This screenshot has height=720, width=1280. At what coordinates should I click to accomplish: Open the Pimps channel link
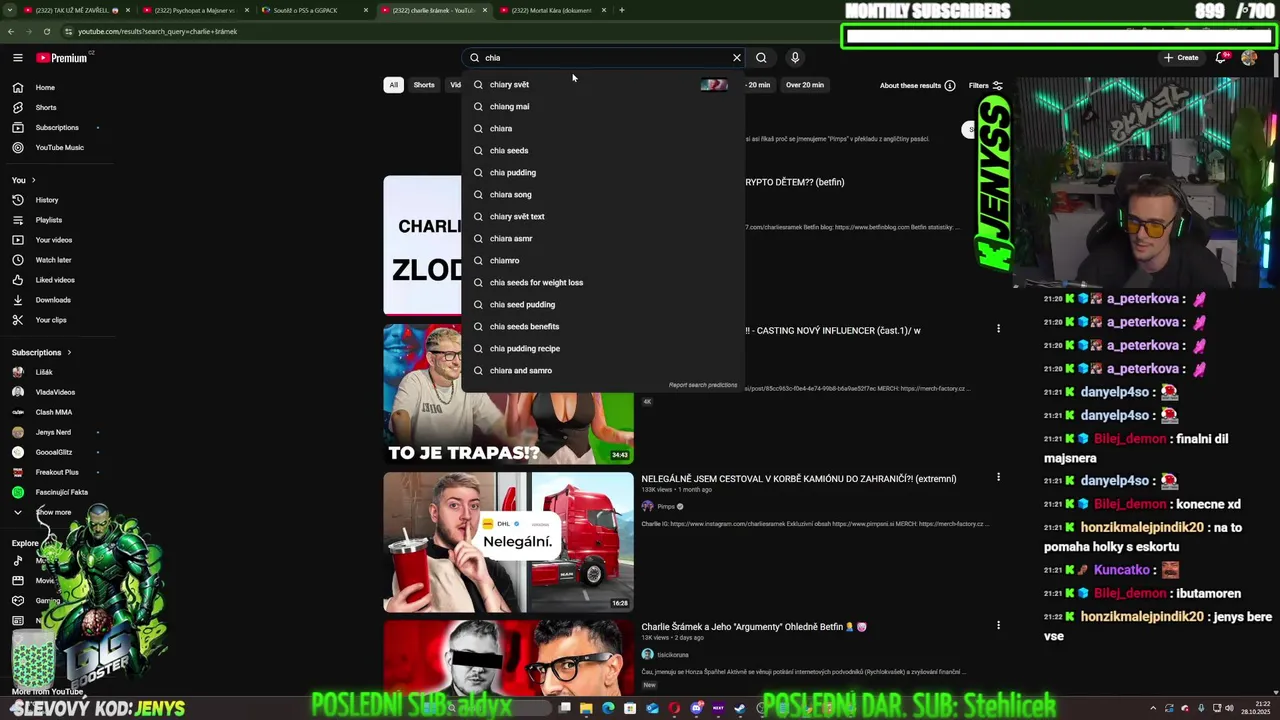(x=666, y=507)
